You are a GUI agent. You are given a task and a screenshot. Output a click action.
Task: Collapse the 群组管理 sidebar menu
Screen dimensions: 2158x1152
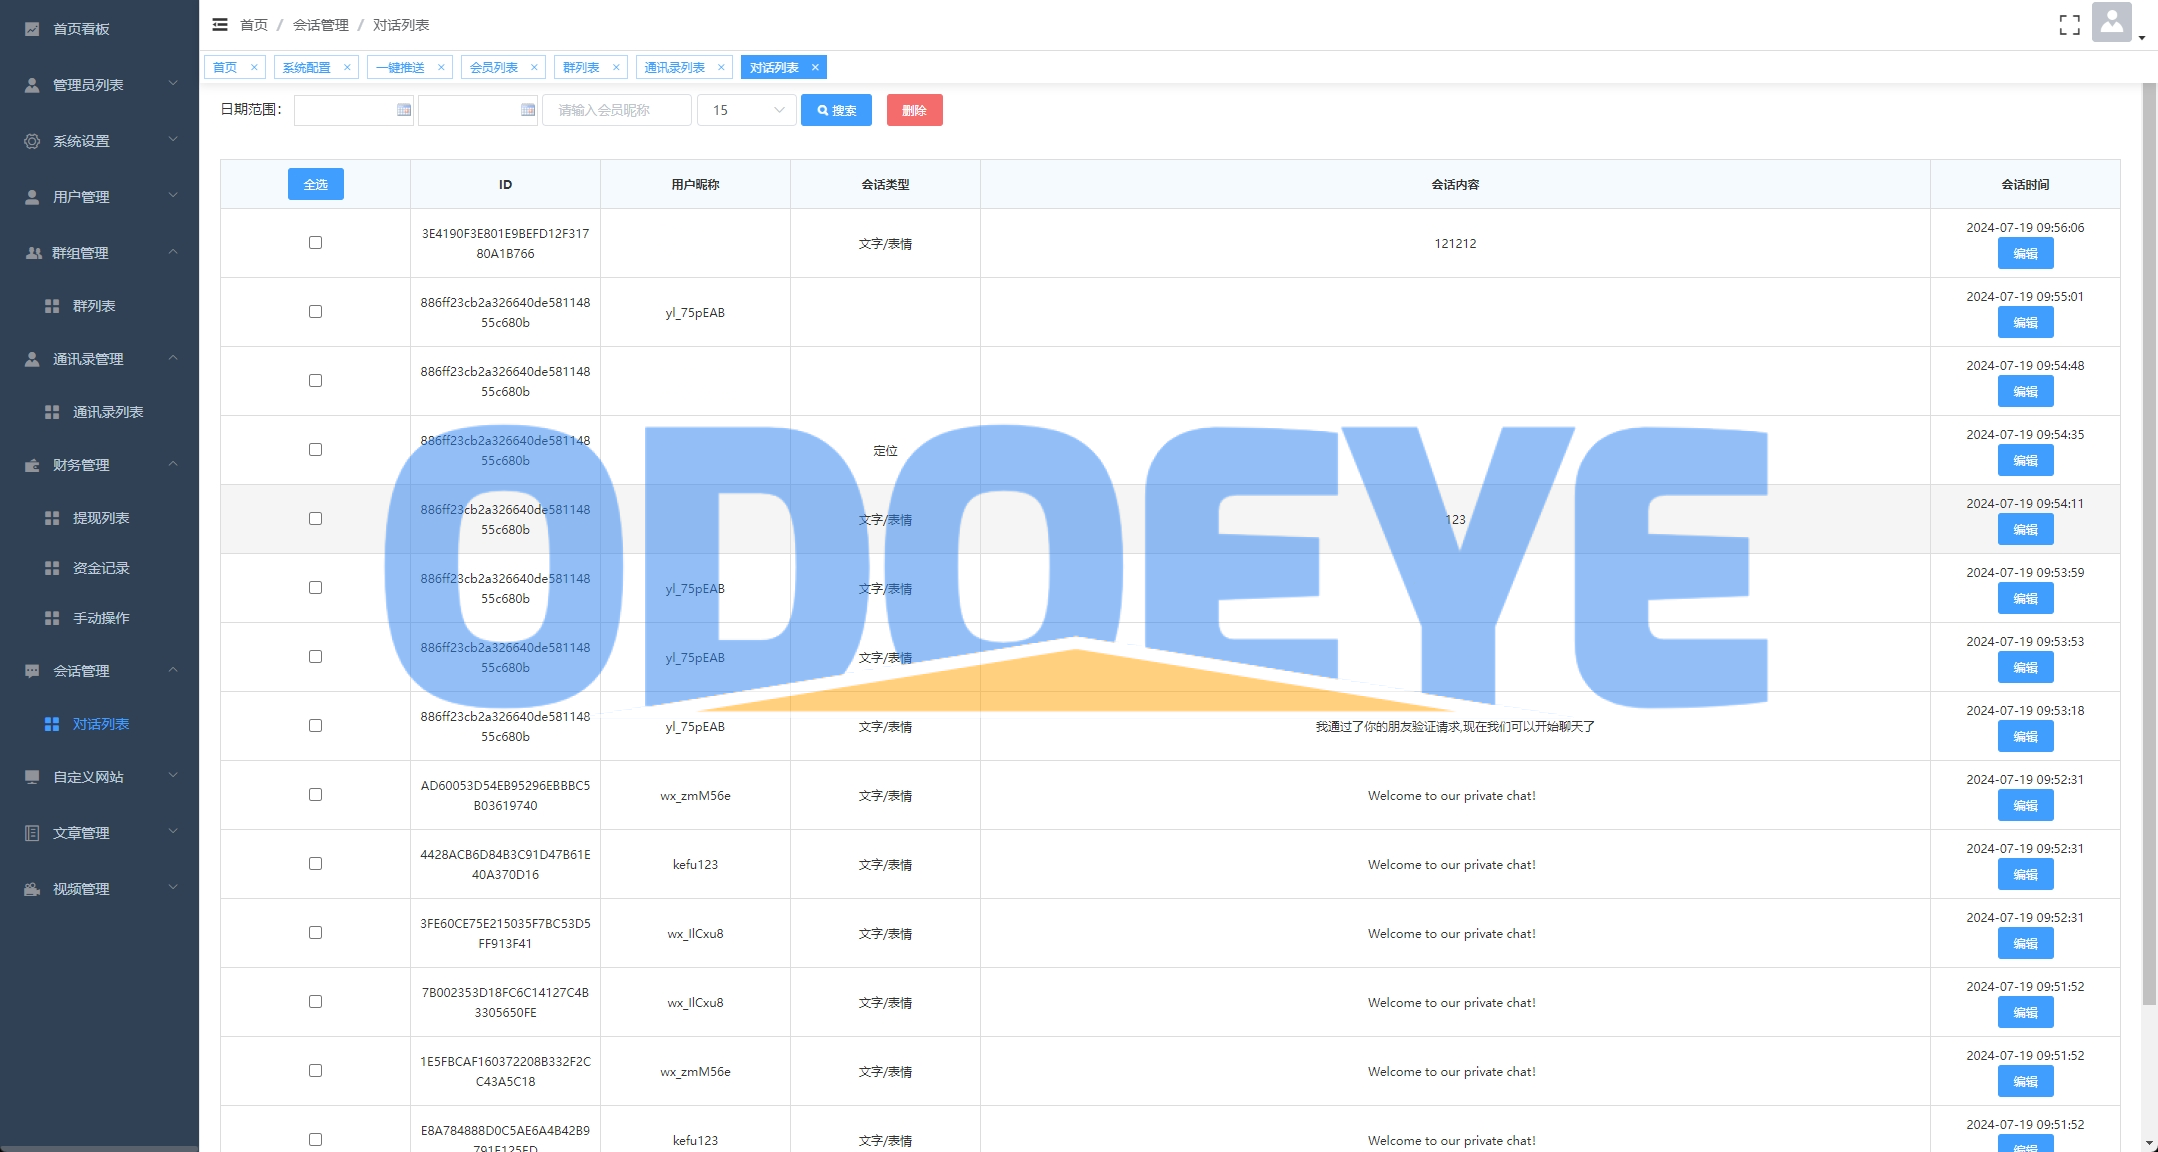point(173,252)
